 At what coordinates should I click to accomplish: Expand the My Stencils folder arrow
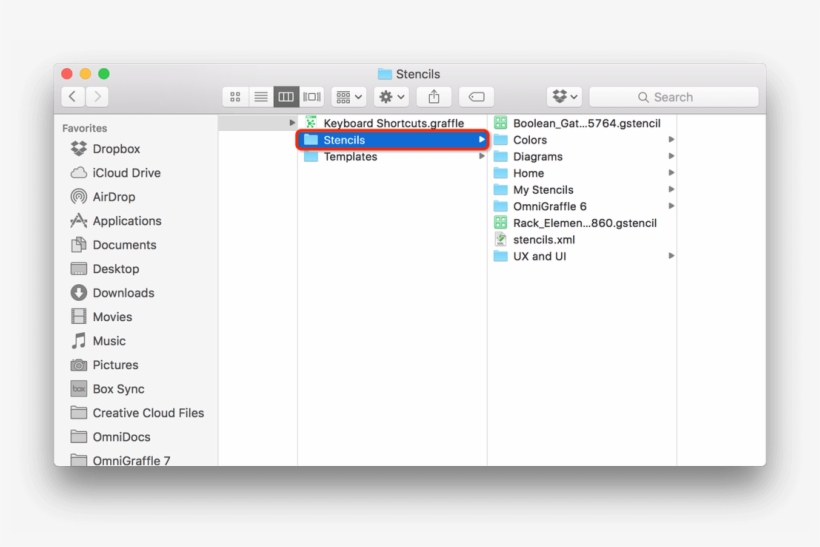[671, 189]
